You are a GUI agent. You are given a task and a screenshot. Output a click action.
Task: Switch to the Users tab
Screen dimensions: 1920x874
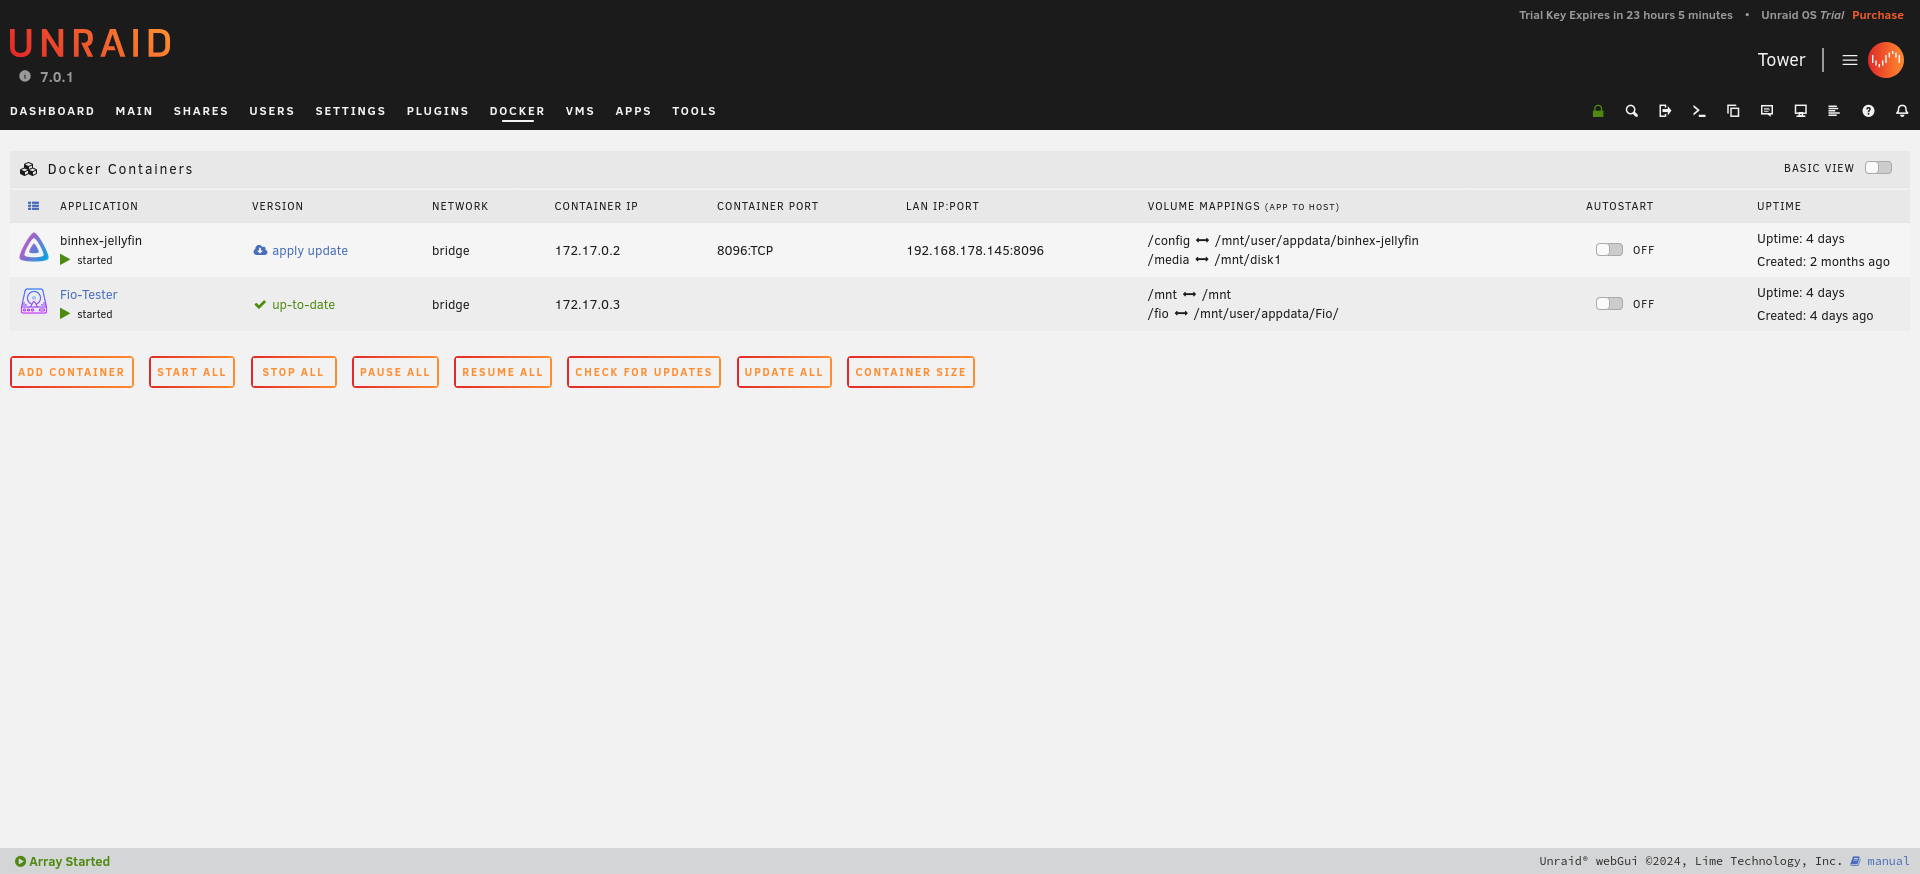click(272, 111)
